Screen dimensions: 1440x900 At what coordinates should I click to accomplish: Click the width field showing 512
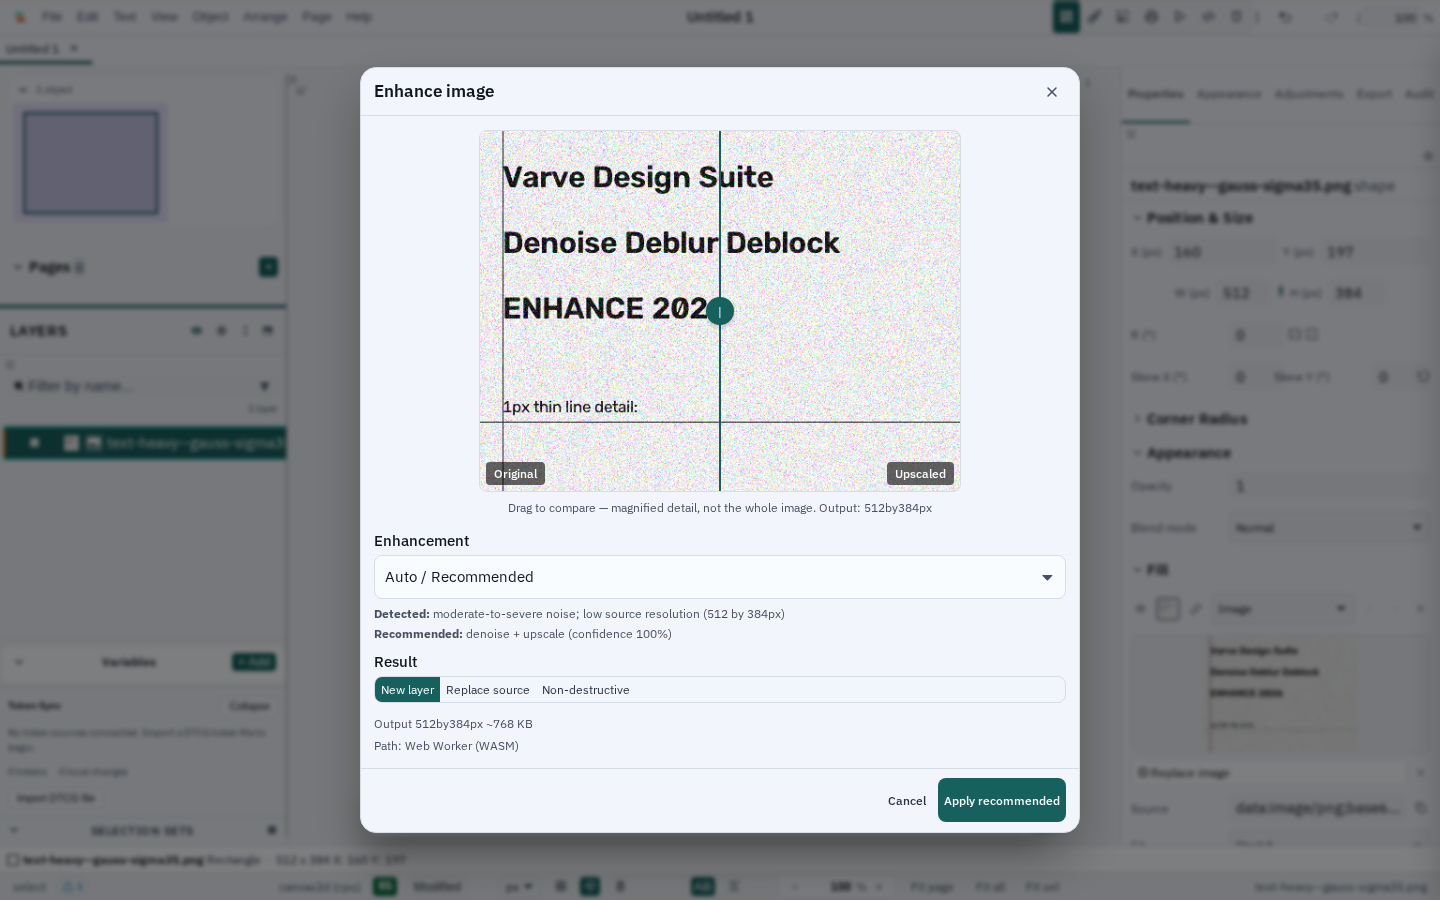[x=1242, y=293]
